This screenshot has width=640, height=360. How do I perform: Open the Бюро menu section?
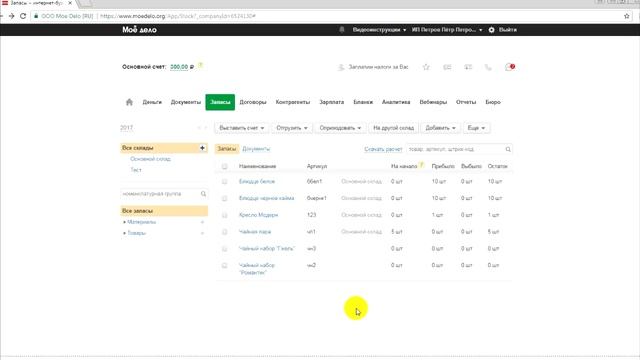(493, 102)
